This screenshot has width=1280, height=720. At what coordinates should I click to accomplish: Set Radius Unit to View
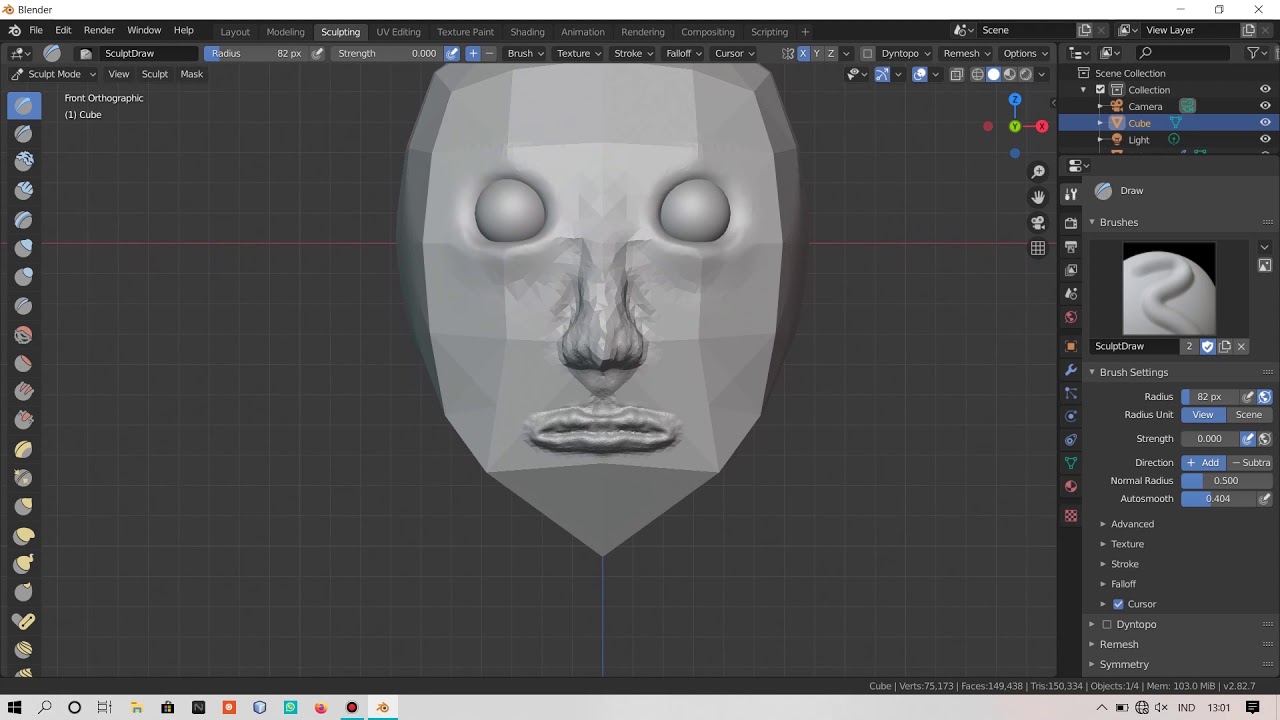point(1203,415)
